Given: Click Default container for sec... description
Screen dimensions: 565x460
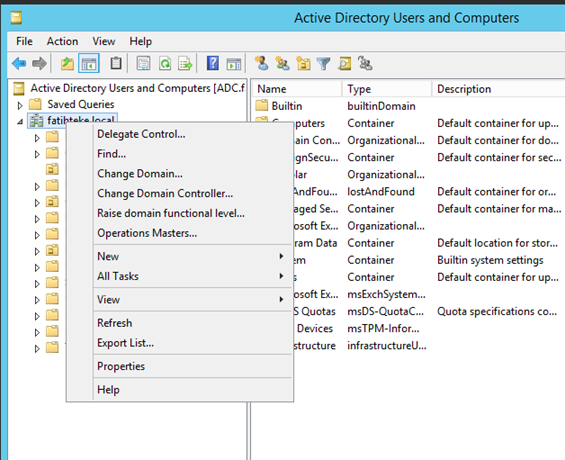Looking at the screenshot, I should [499, 157].
